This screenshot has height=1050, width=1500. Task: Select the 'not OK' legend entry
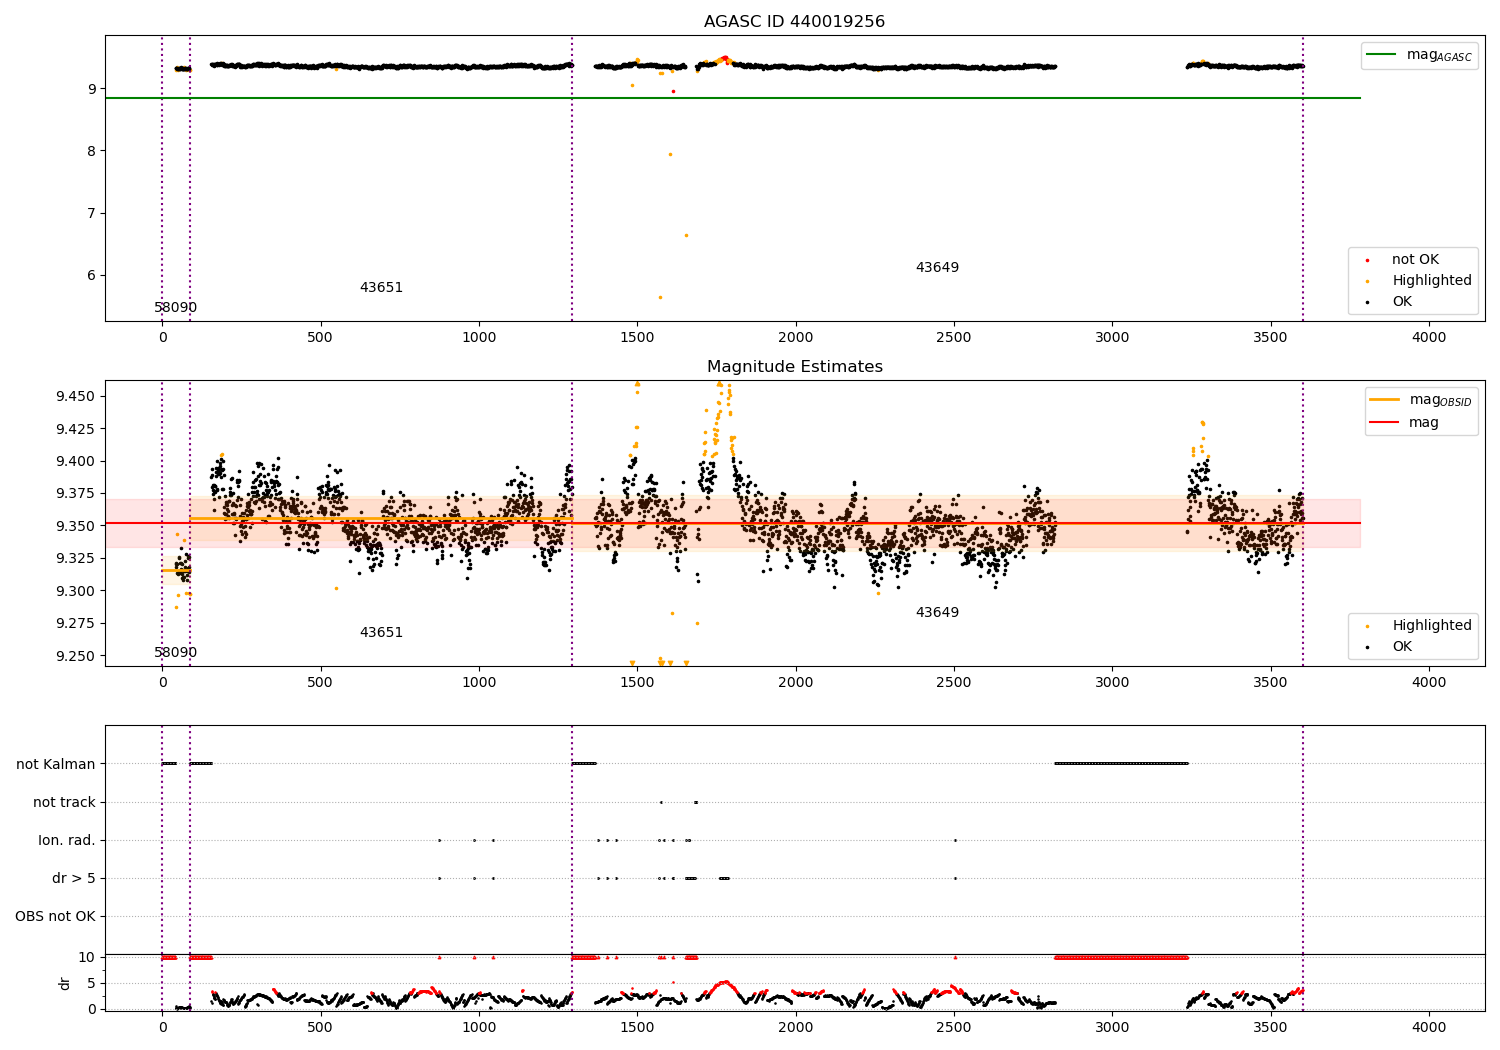1415,260
